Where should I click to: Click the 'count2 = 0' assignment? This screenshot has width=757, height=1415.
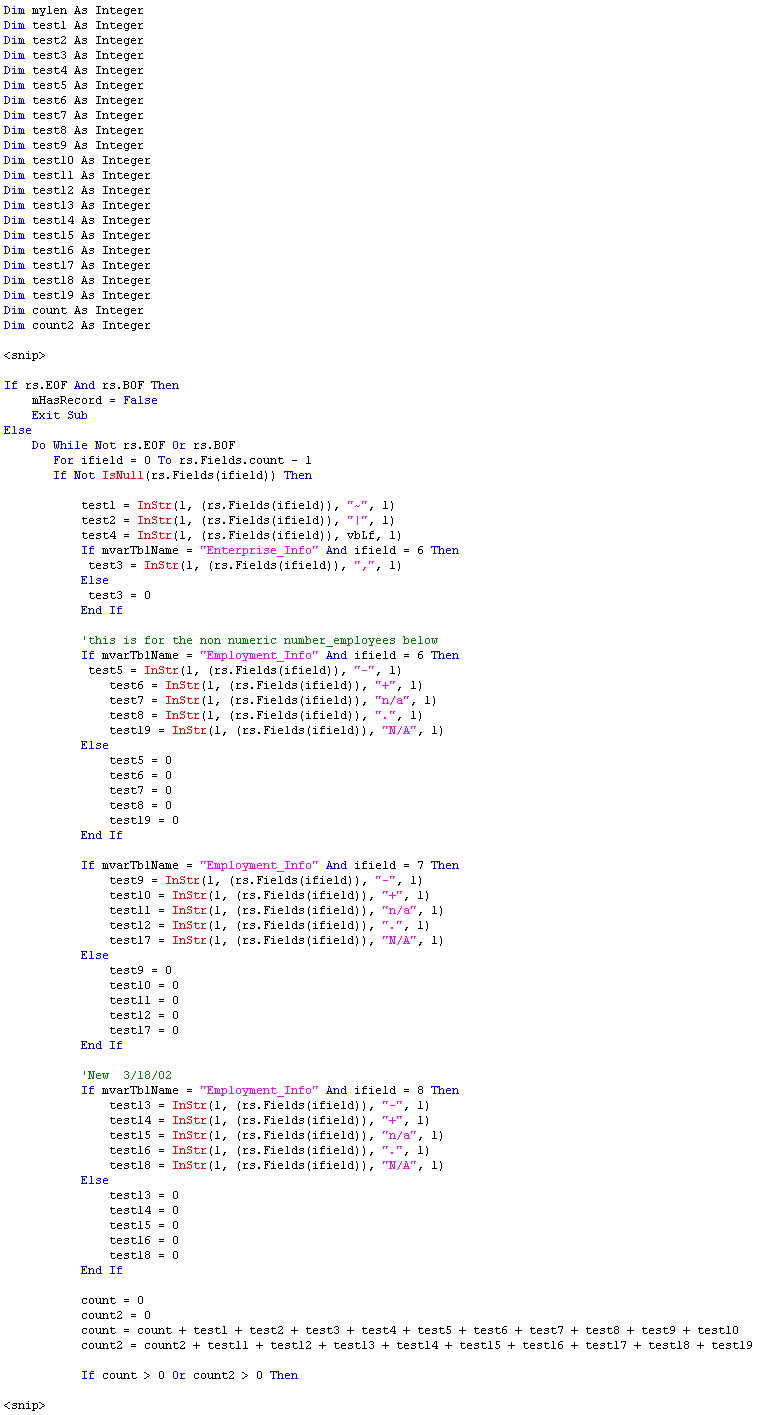(116, 1315)
